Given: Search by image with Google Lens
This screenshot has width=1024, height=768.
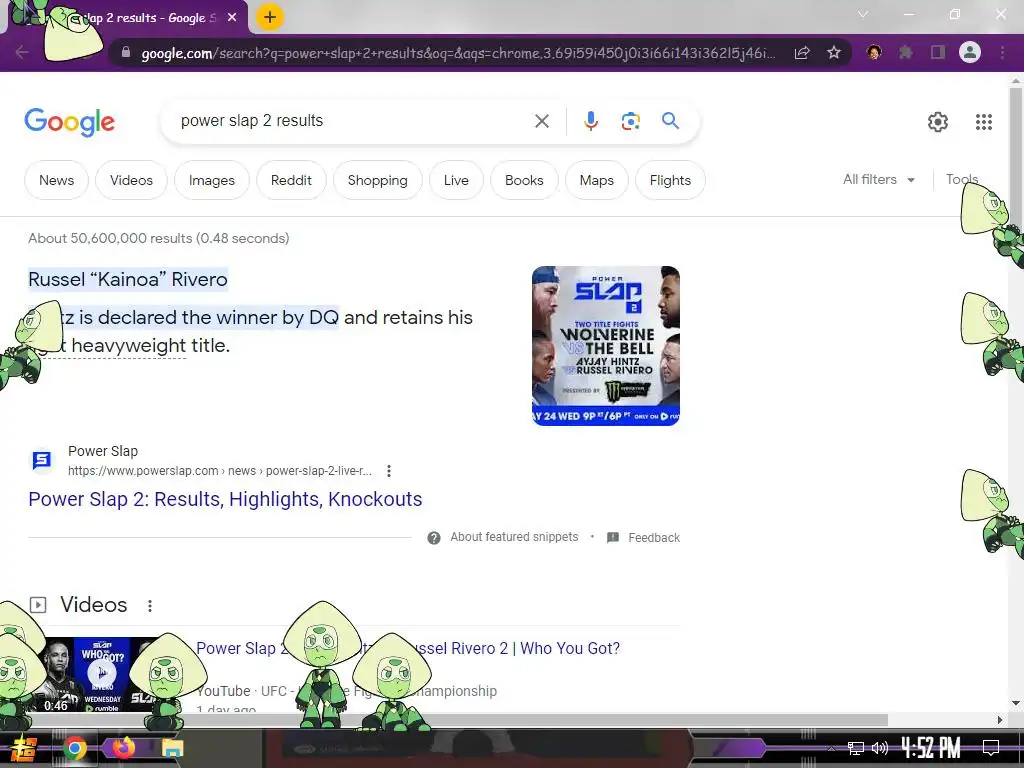Looking at the screenshot, I should pyautogui.click(x=630, y=121).
